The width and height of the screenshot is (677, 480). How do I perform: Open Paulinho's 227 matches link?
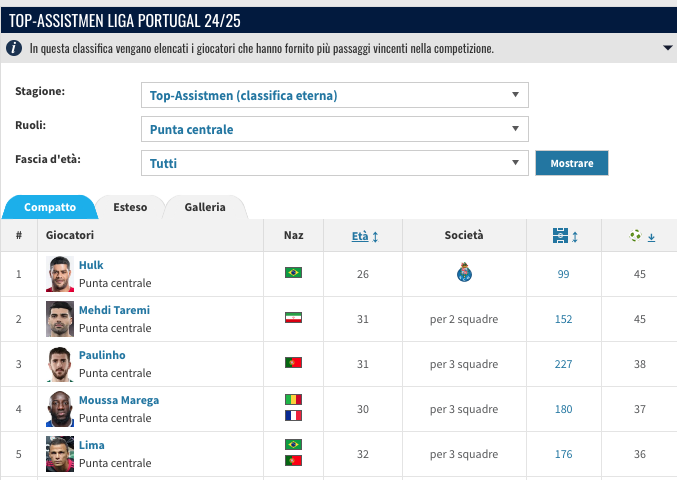point(563,364)
